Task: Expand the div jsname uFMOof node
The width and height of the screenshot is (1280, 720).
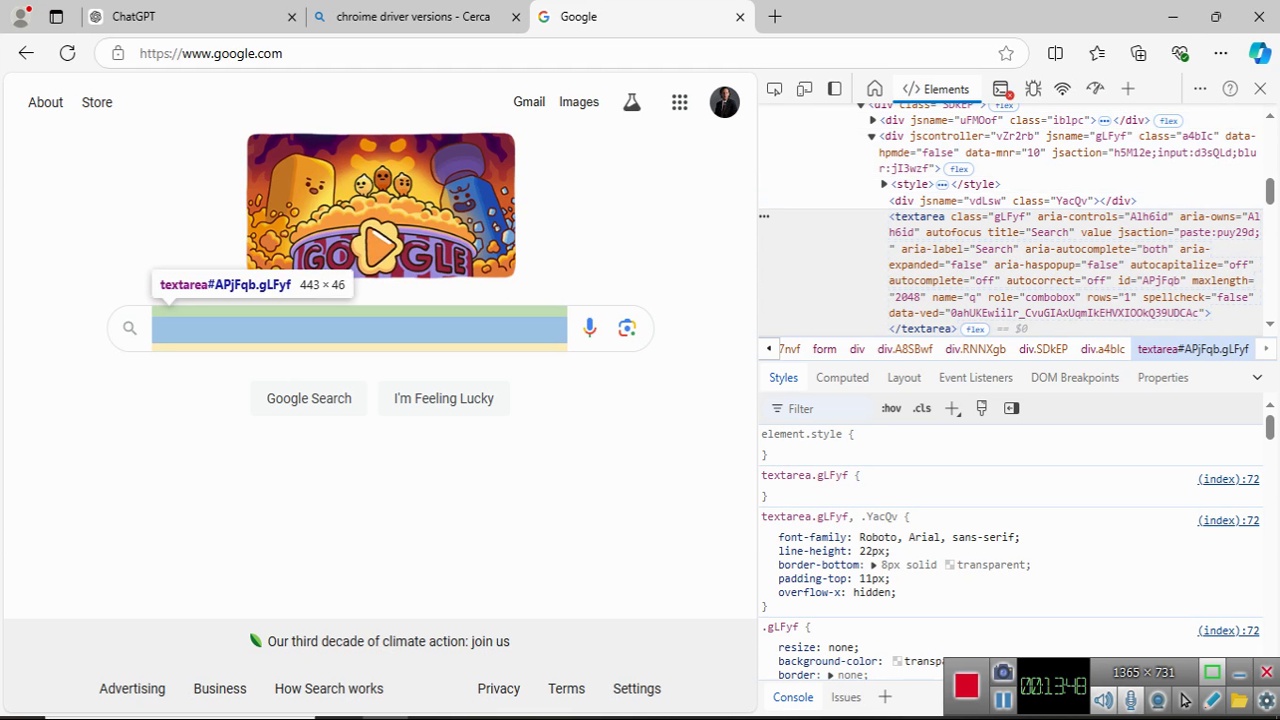Action: (873, 120)
